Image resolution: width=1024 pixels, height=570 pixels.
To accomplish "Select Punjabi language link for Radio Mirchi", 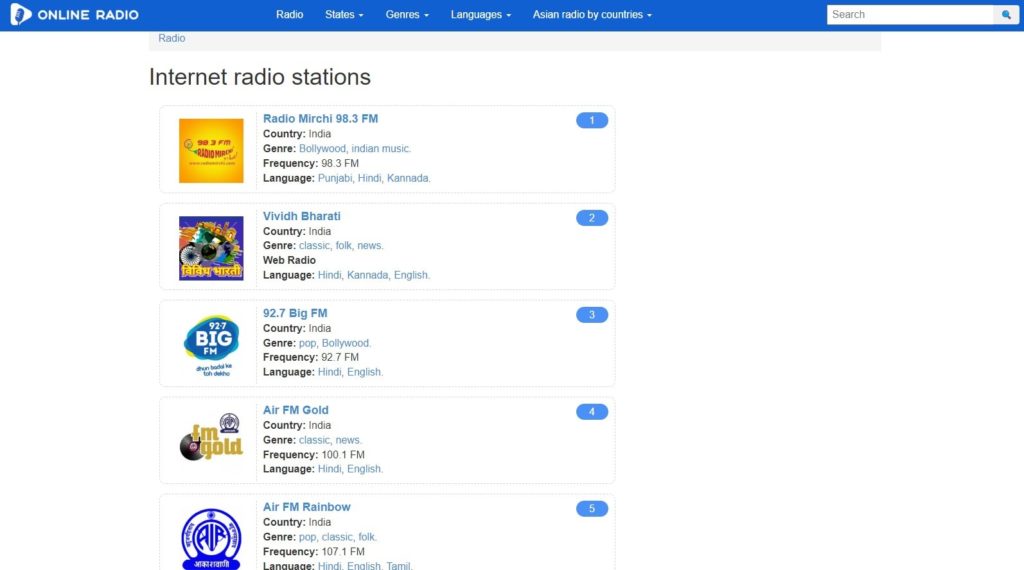I will (335, 178).
